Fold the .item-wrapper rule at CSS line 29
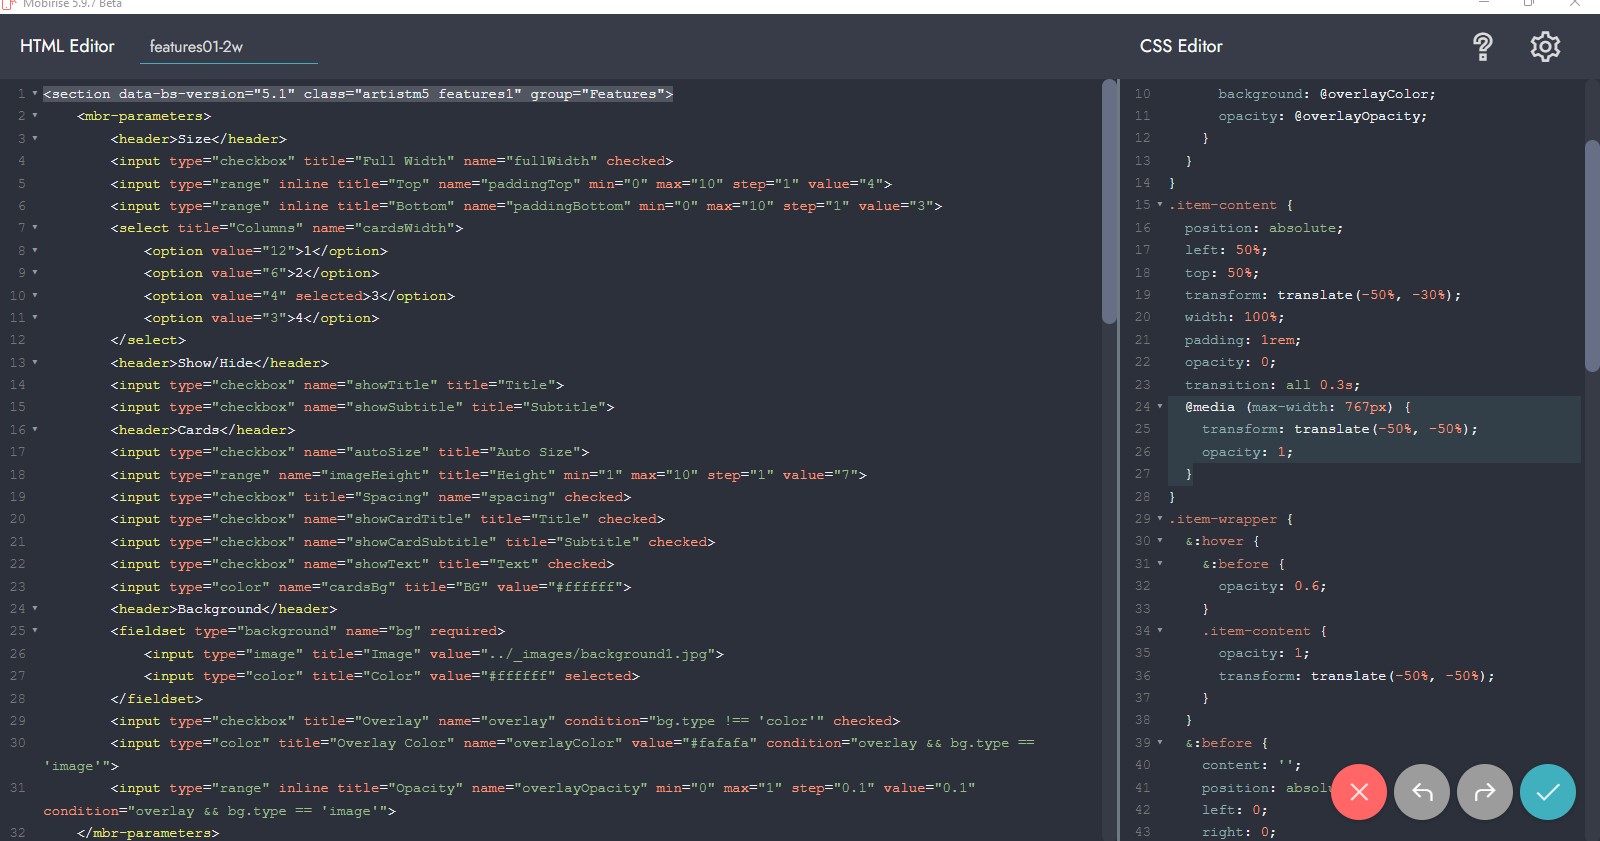1600x841 pixels. [x=1160, y=519]
